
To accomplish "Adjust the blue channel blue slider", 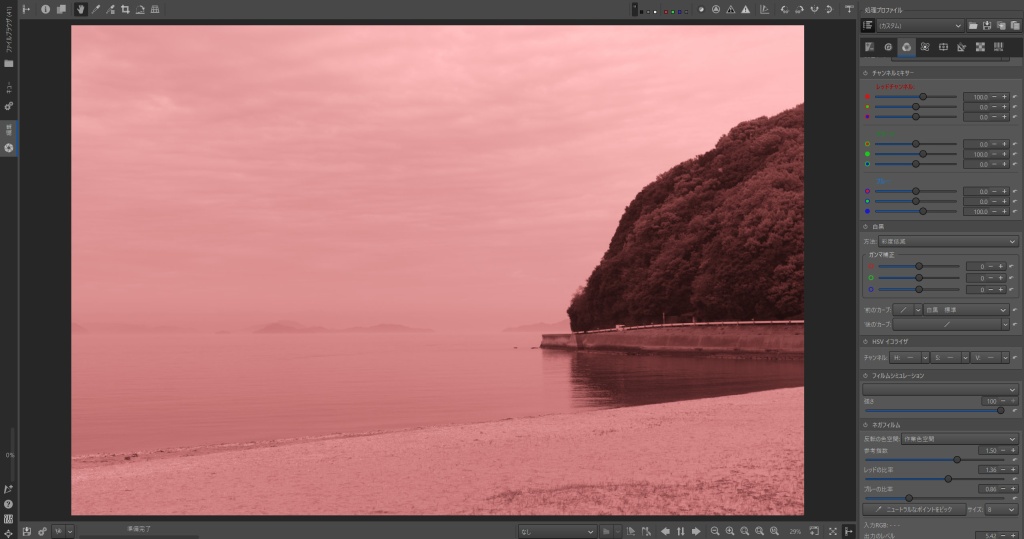I will [x=916, y=211].
